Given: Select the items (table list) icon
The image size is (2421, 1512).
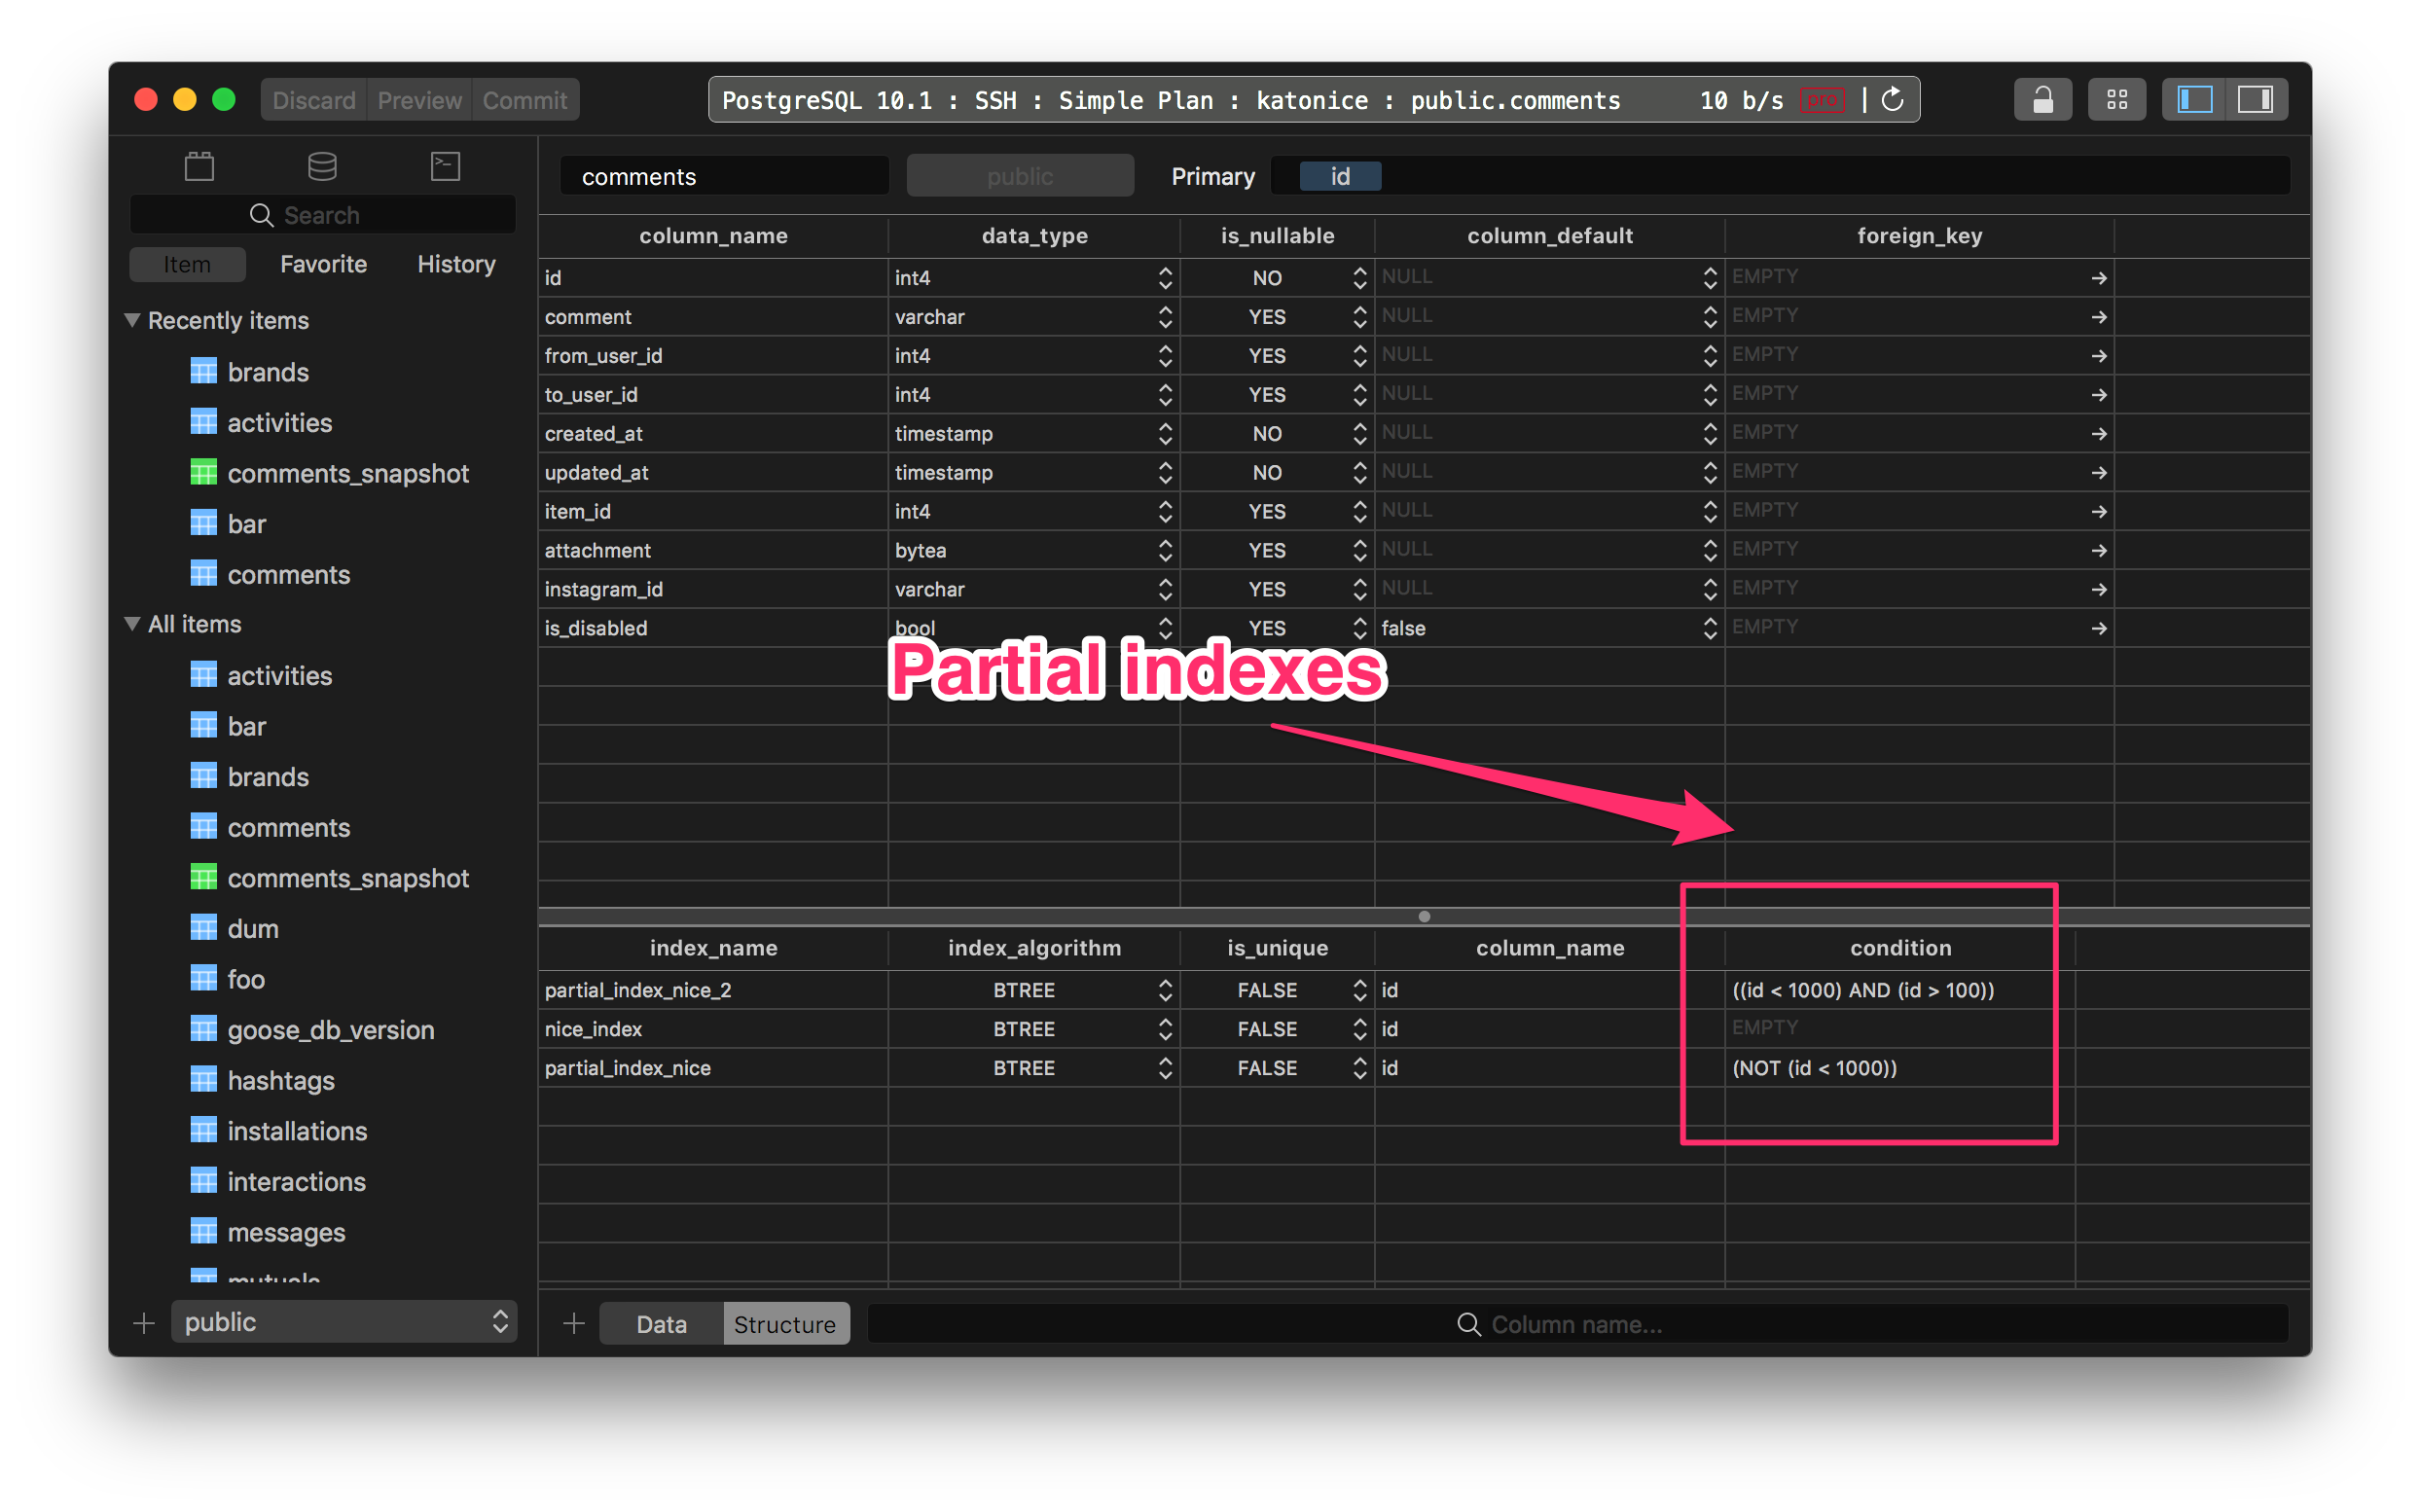Looking at the screenshot, I should [199, 166].
